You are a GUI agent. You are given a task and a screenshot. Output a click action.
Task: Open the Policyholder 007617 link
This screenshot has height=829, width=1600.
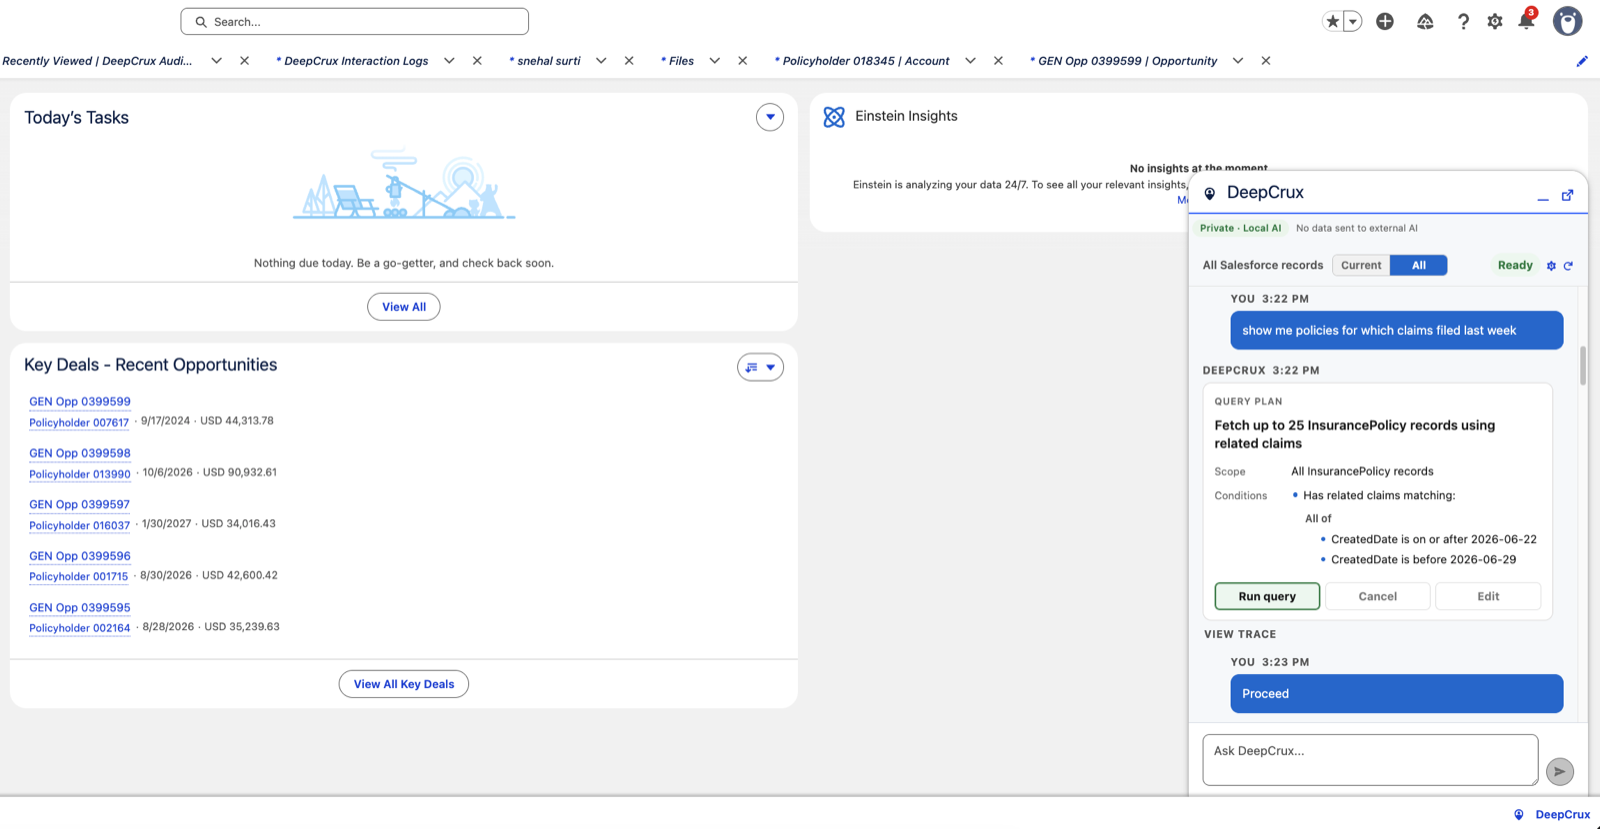[x=79, y=423]
